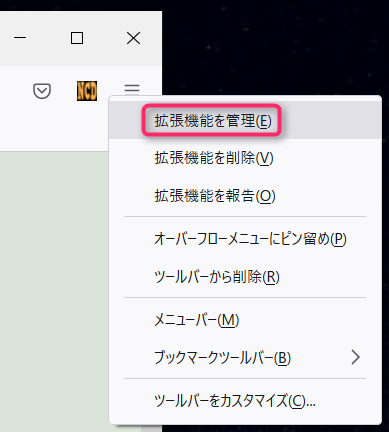Select ツールバーから削除(R) menu entry
The width and height of the screenshot is (389, 432).
coord(245,276)
